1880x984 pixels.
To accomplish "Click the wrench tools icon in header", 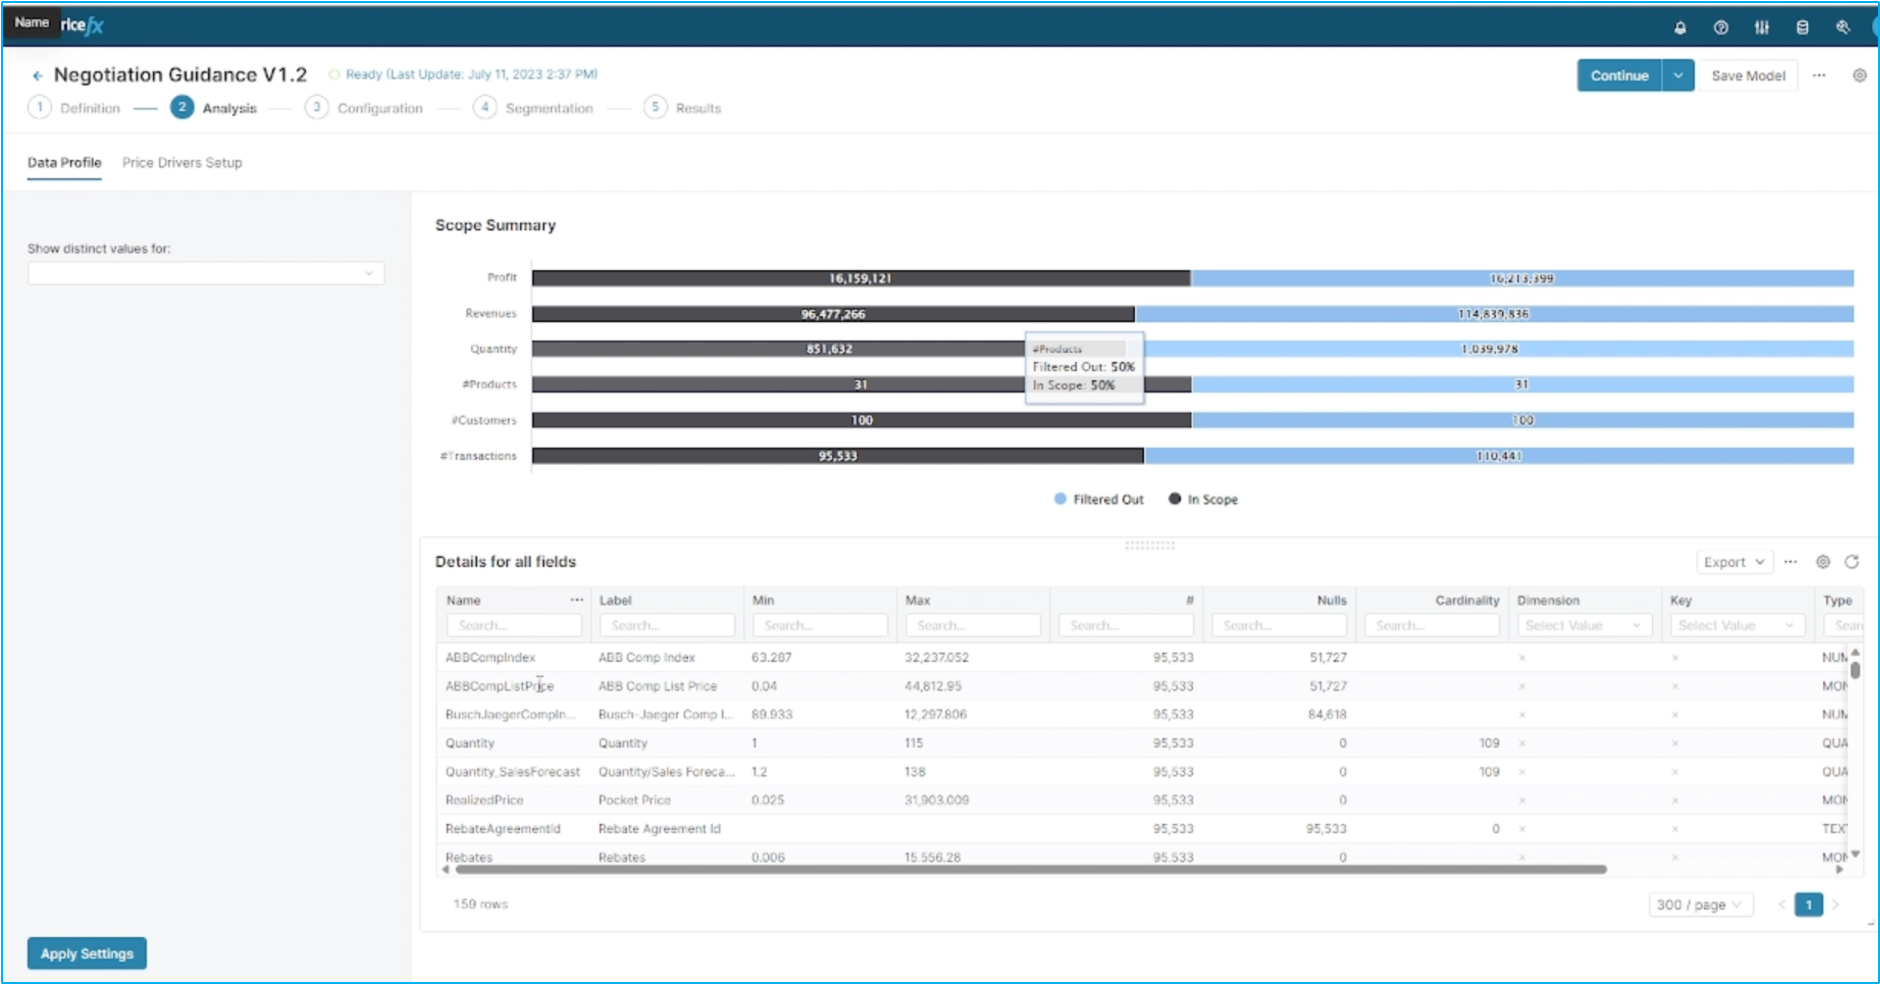I will (1842, 28).
